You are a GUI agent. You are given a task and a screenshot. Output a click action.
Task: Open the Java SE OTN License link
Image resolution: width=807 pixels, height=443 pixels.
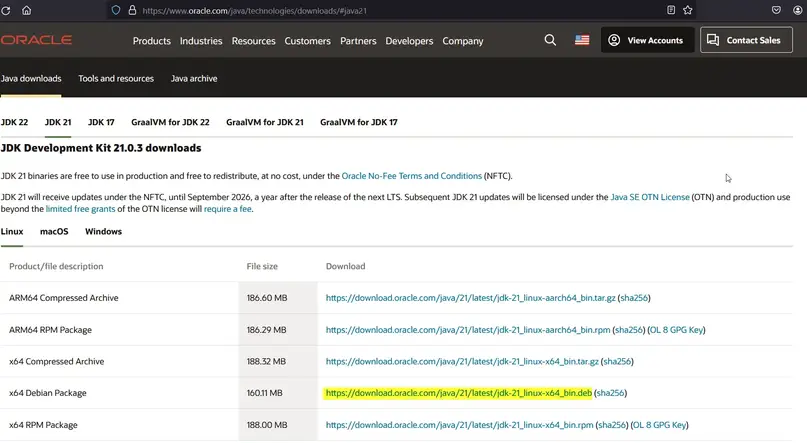click(x=650, y=197)
